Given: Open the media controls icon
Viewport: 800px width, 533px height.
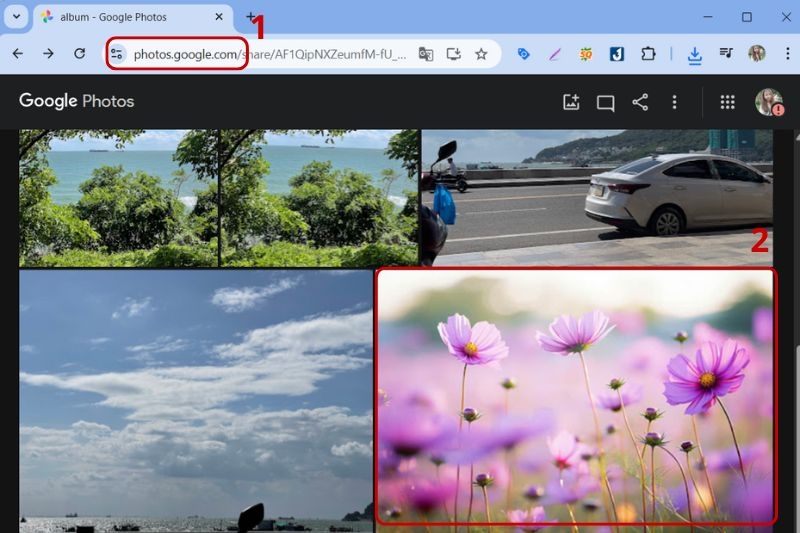Looking at the screenshot, I should (726, 53).
